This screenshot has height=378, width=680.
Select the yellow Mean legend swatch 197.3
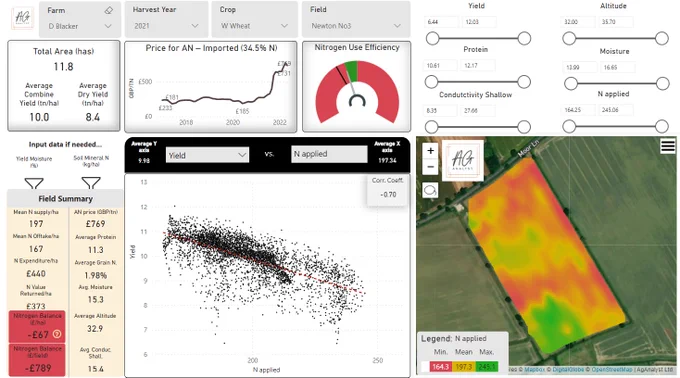[x=463, y=367]
